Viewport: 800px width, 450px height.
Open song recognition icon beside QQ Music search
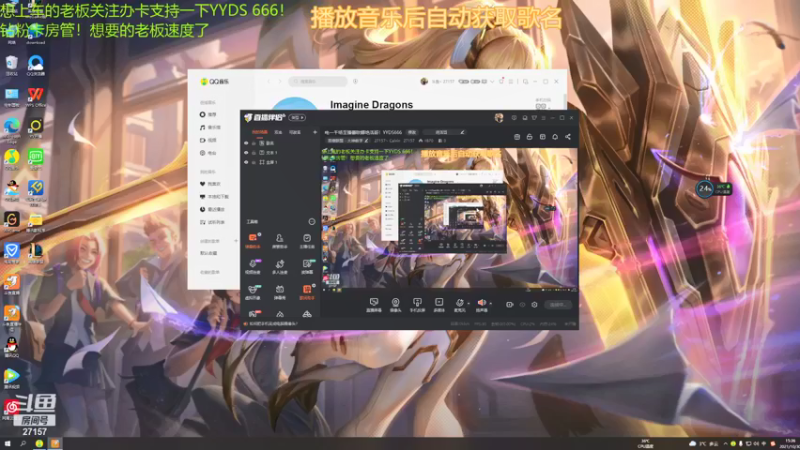click(356, 81)
